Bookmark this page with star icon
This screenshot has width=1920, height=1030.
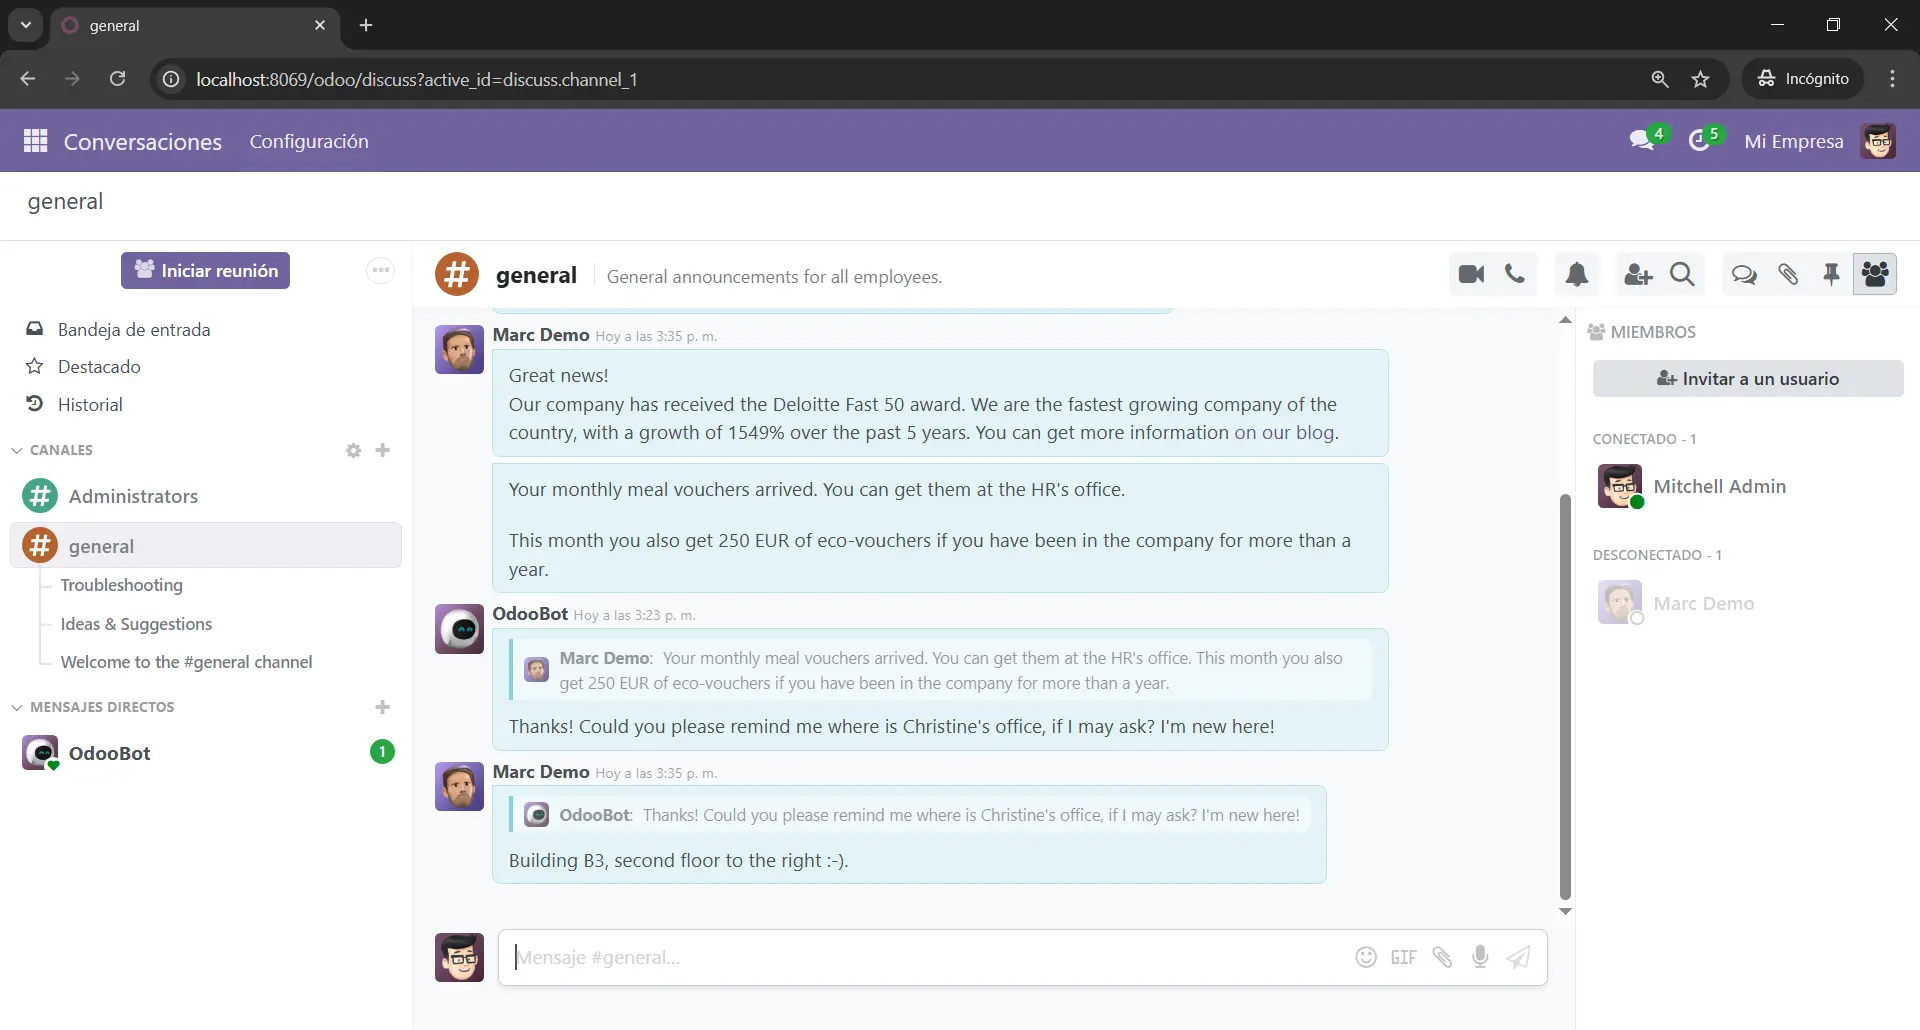pos(1701,79)
